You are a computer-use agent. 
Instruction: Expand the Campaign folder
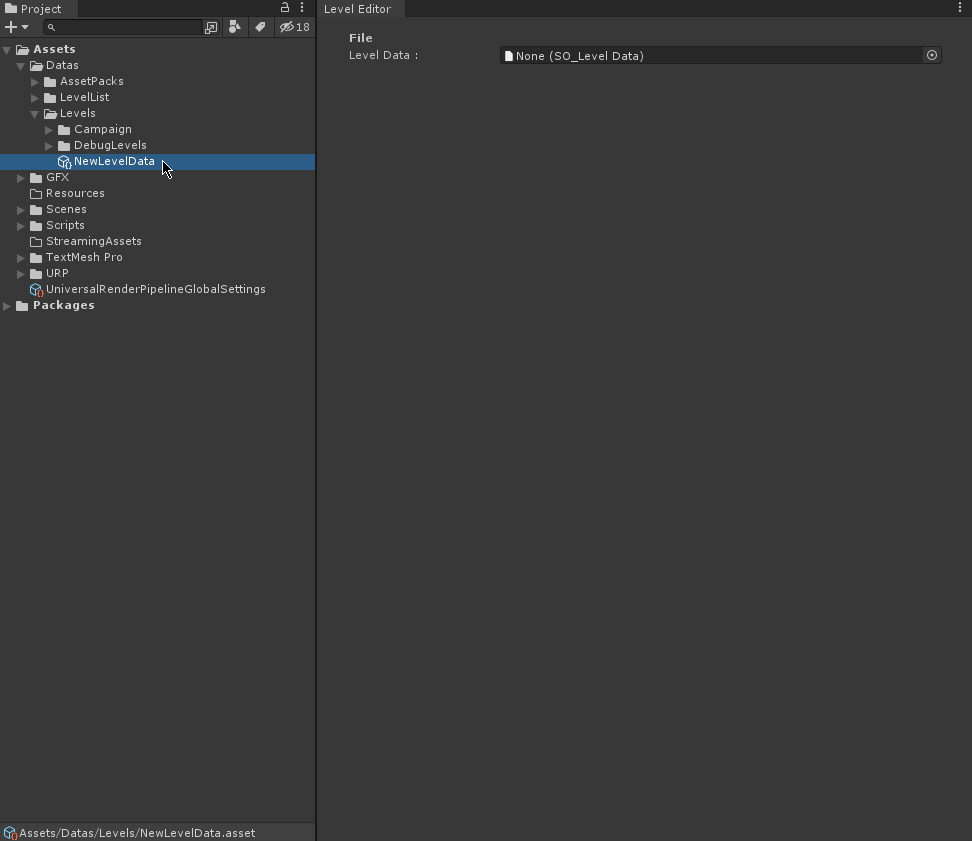pos(49,129)
